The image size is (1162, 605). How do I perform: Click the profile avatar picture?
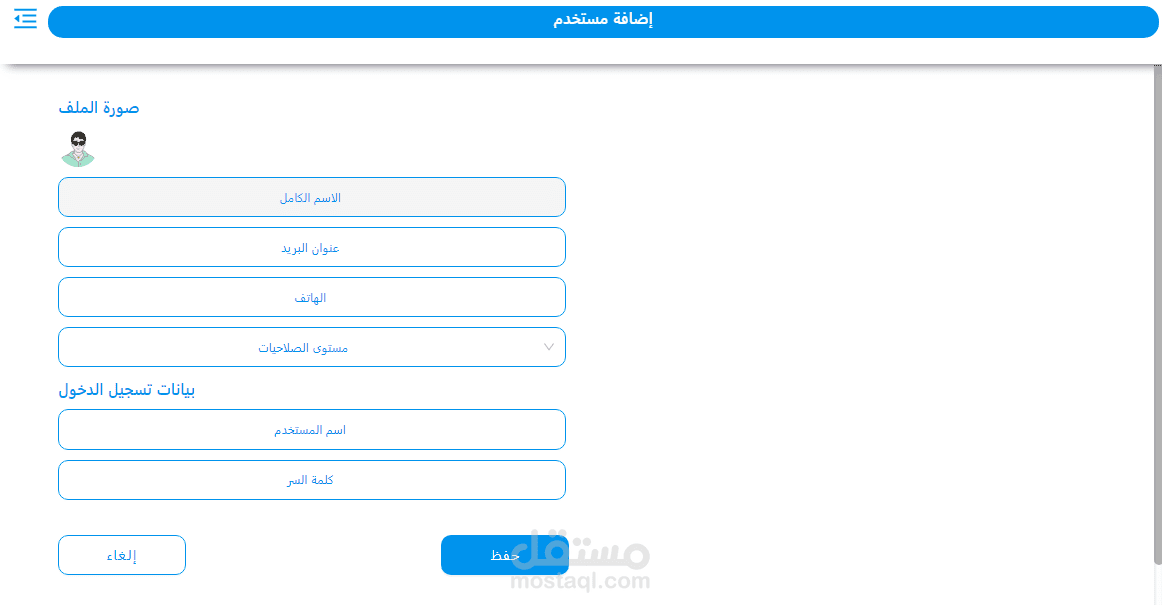point(77,149)
